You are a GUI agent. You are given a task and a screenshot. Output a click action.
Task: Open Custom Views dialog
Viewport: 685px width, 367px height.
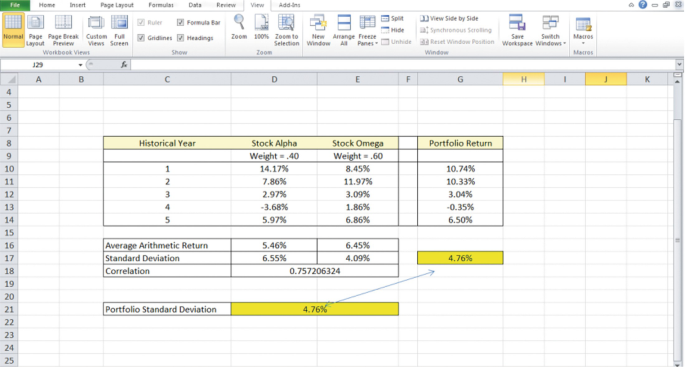pyautogui.click(x=96, y=30)
